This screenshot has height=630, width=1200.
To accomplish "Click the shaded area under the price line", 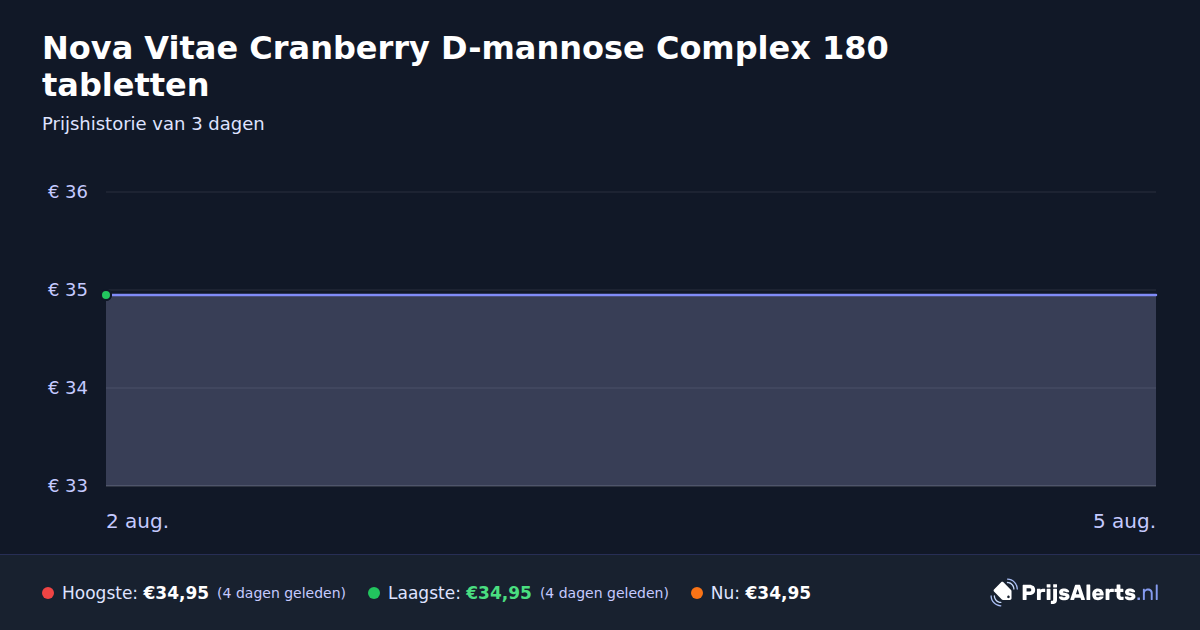I will (631, 391).
